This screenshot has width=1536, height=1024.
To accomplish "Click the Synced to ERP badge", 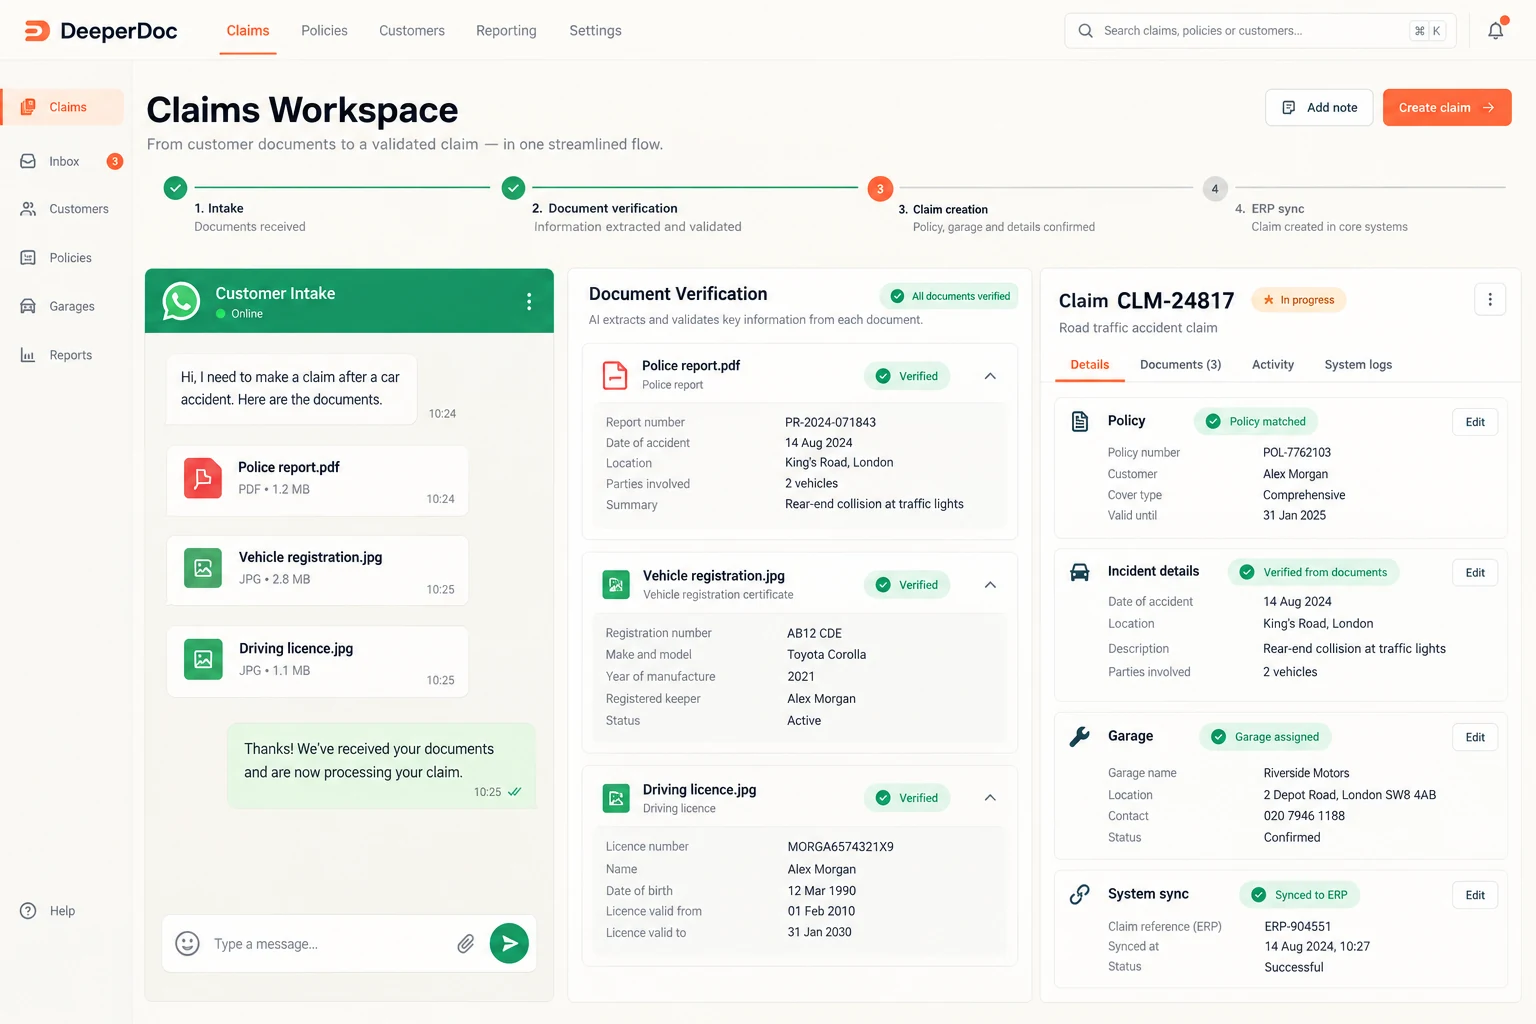I will 1300,895.
